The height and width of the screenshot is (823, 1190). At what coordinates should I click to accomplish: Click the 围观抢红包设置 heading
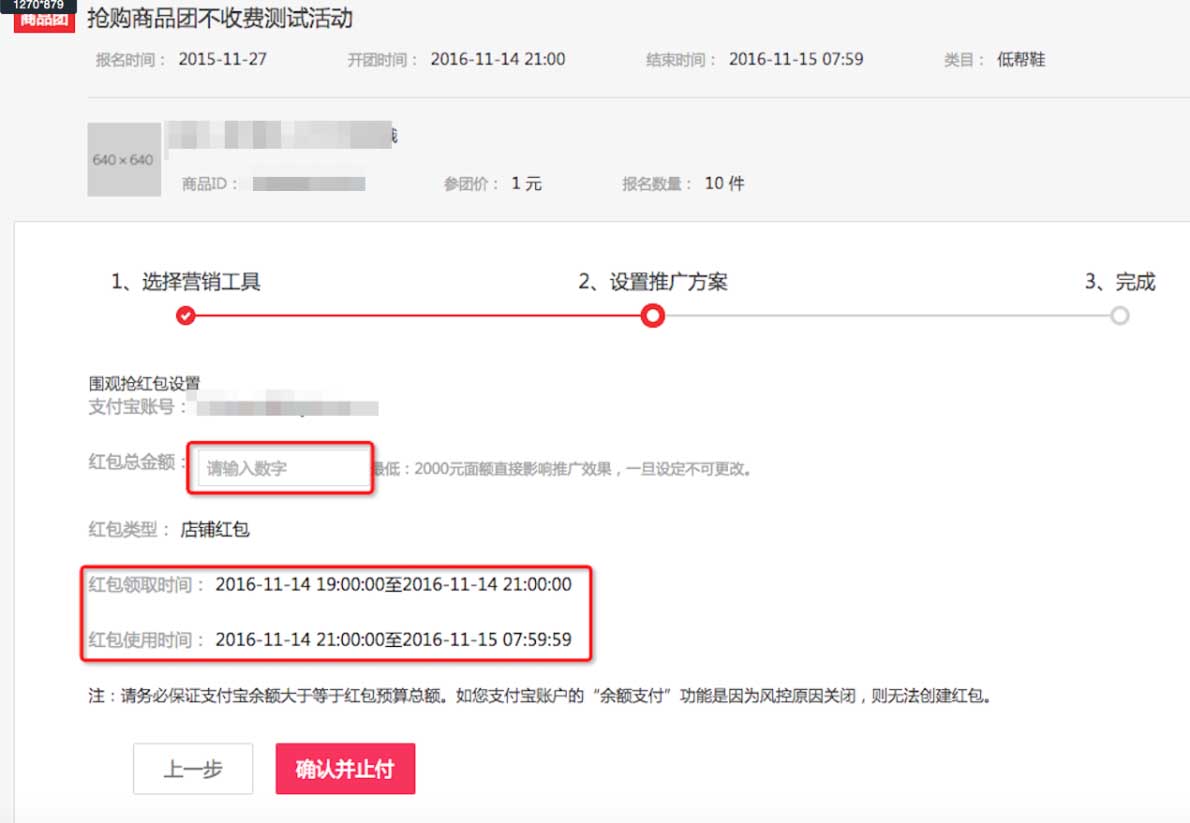(x=144, y=383)
